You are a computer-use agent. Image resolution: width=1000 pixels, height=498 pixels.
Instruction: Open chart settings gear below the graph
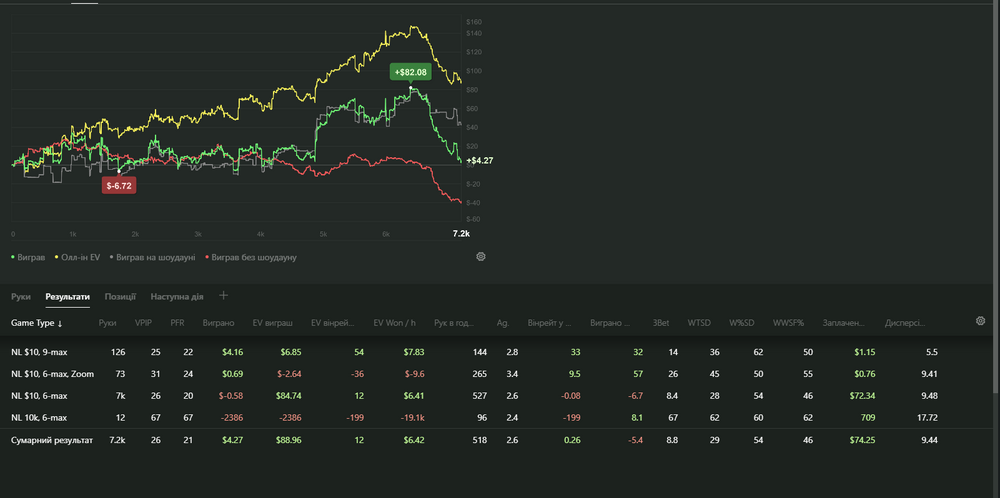coord(481,257)
